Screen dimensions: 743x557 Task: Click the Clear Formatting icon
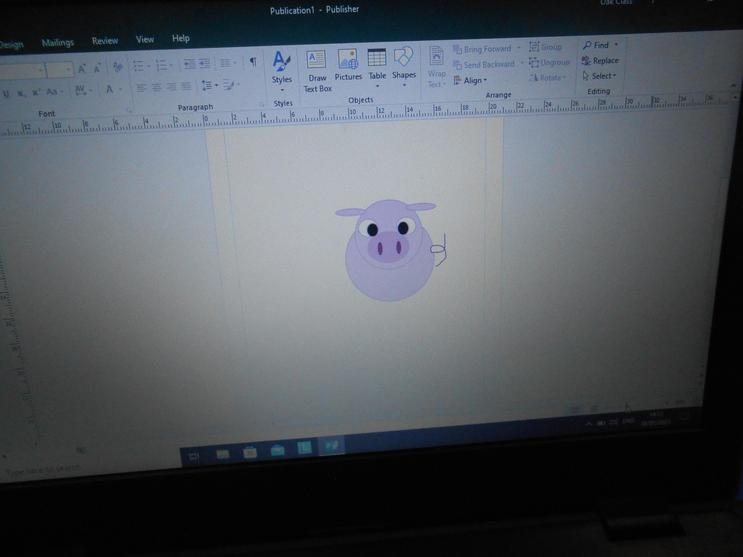click(118, 67)
